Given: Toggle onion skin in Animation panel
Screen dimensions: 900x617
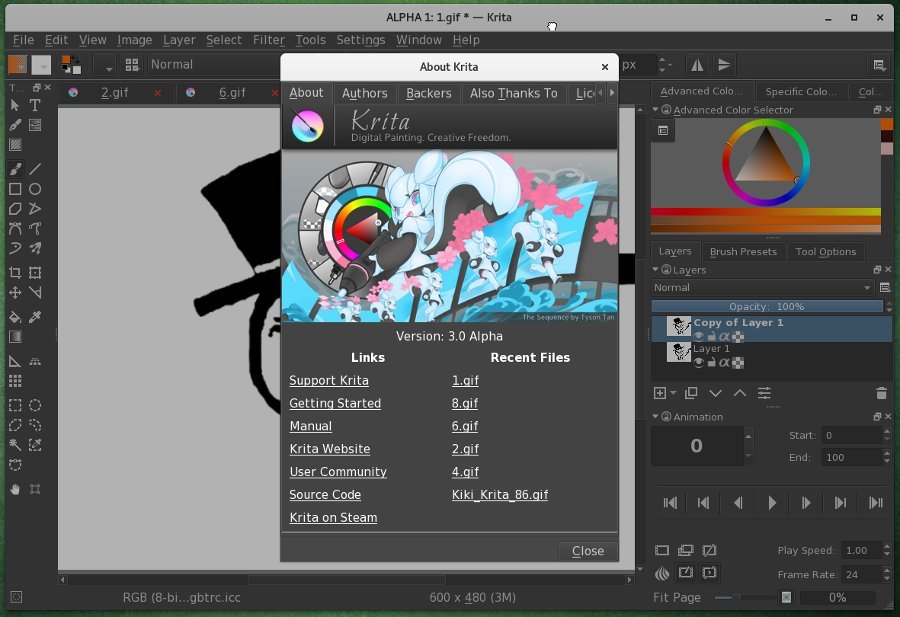Looking at the screenshot, I should [661, 573].
